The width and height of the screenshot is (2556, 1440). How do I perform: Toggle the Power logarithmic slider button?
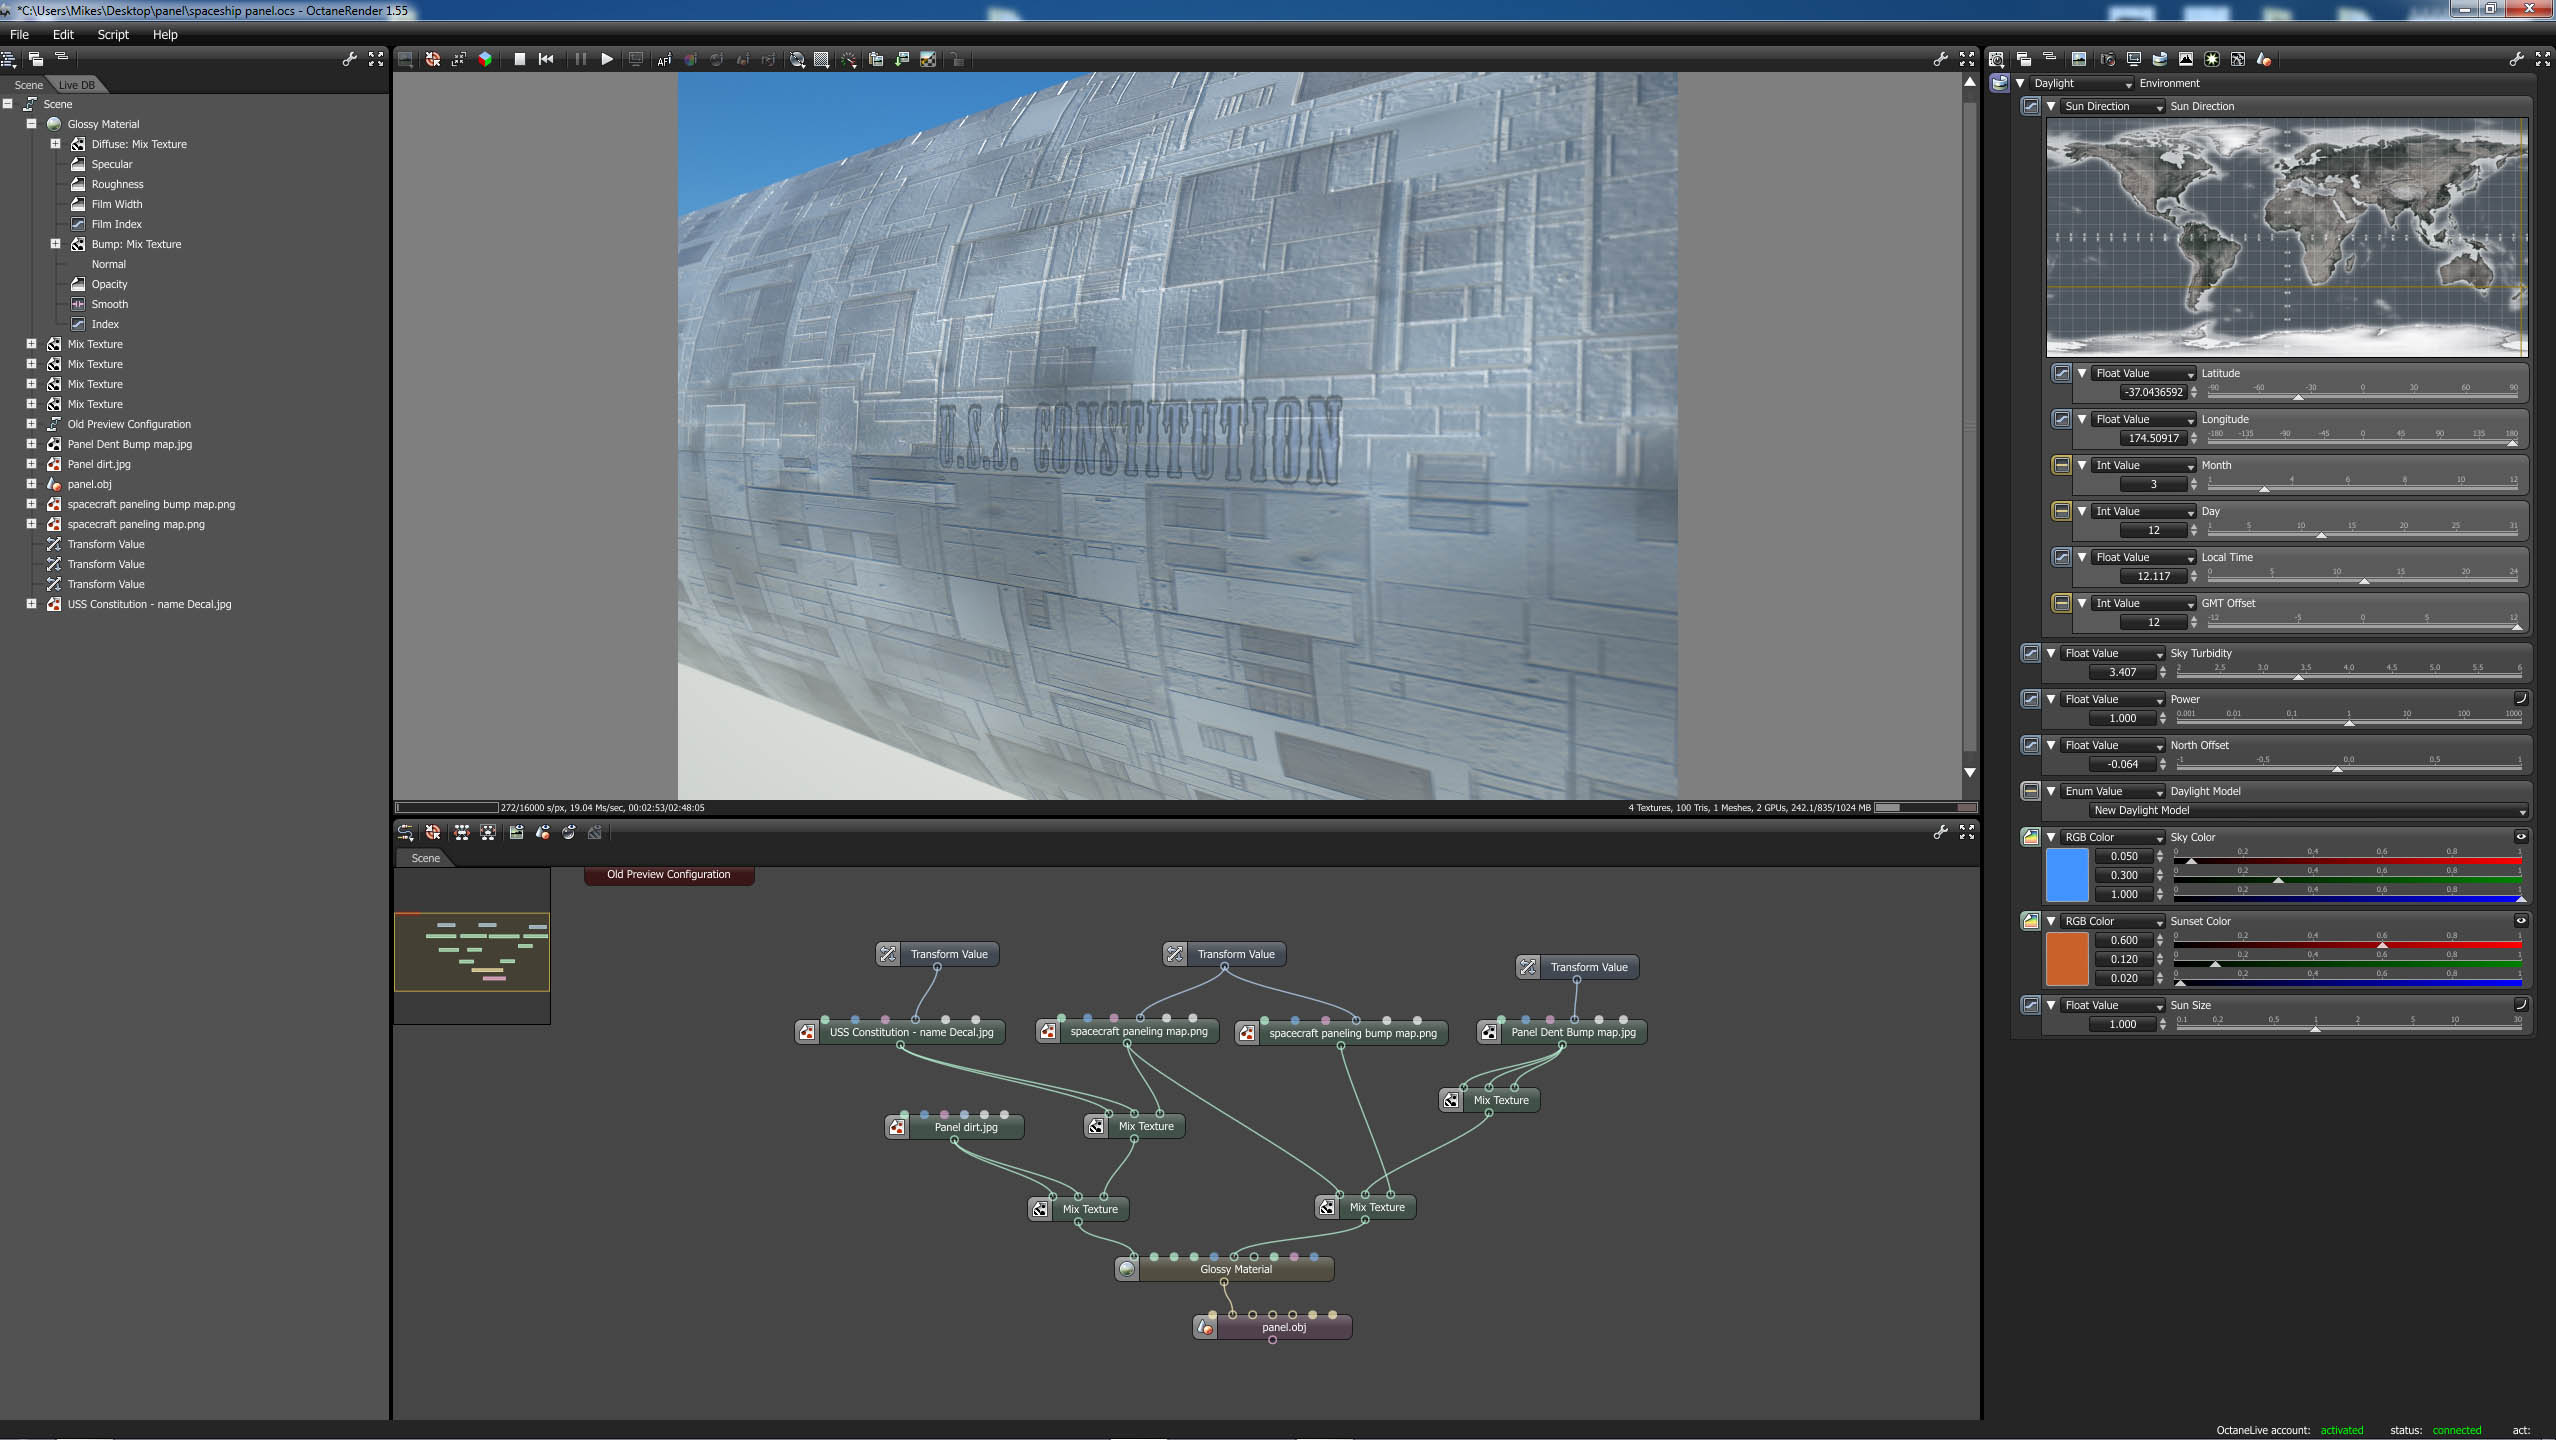point(2520,699)
